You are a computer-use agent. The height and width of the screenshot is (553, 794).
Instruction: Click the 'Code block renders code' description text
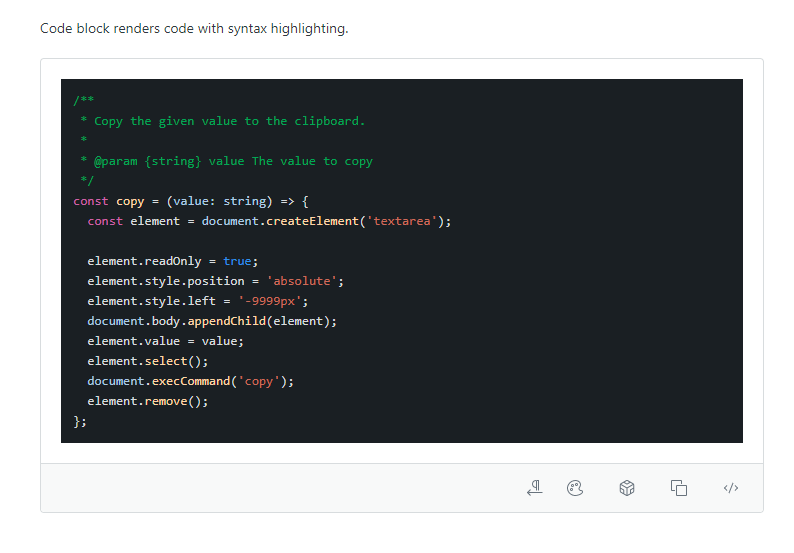(194, 28)
